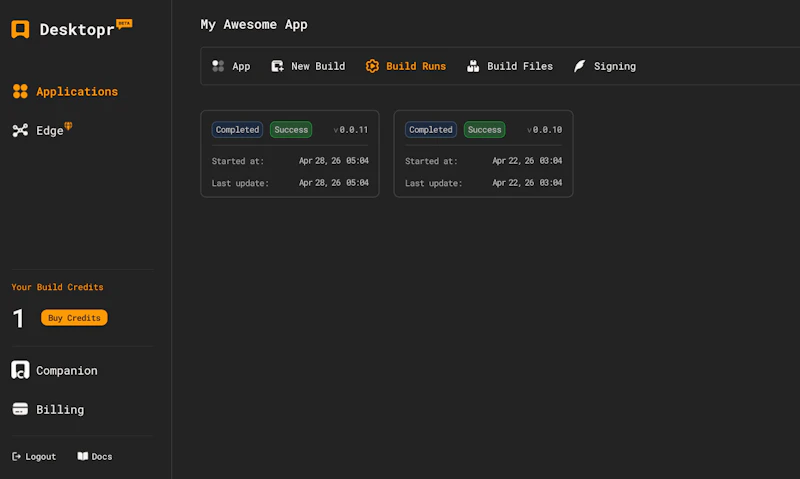Click the Signing feather icon
The image size is (800, 479).
pyautogui.click(x=580, y=66)
